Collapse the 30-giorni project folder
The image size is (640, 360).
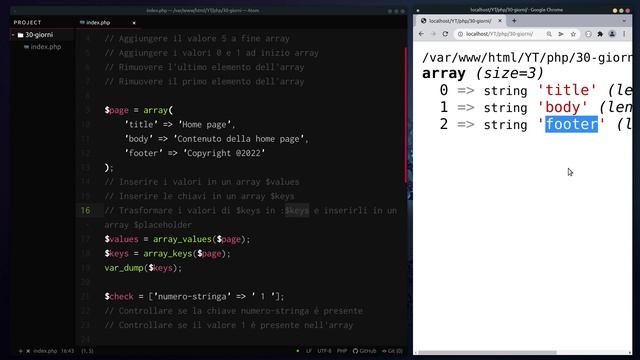coord(13,35)
